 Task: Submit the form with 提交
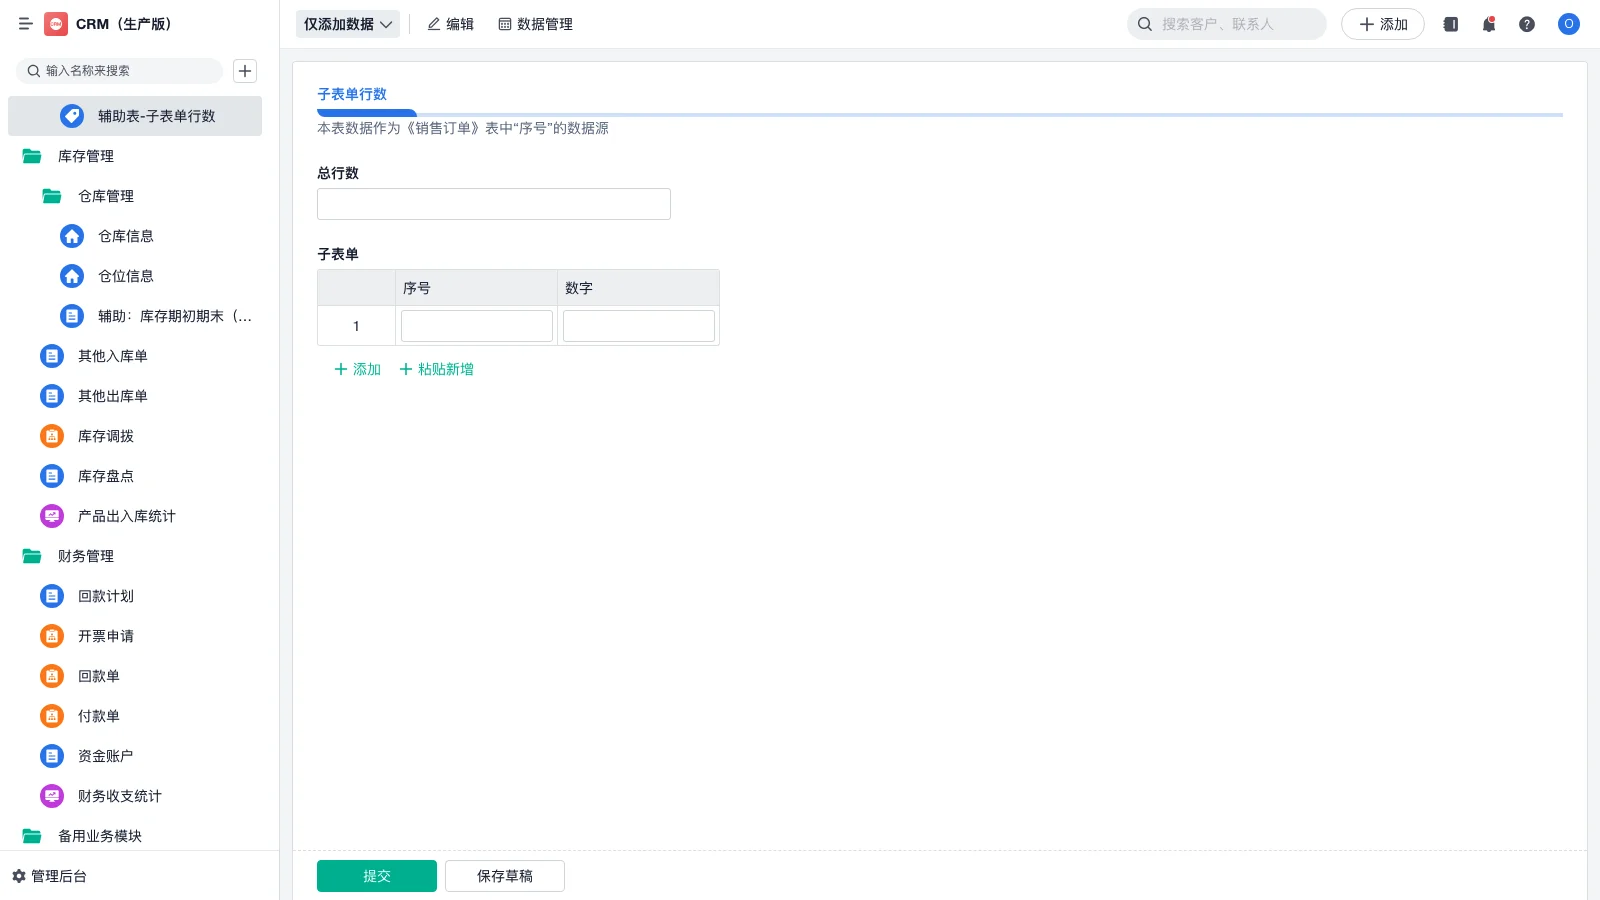coord(376,875)
